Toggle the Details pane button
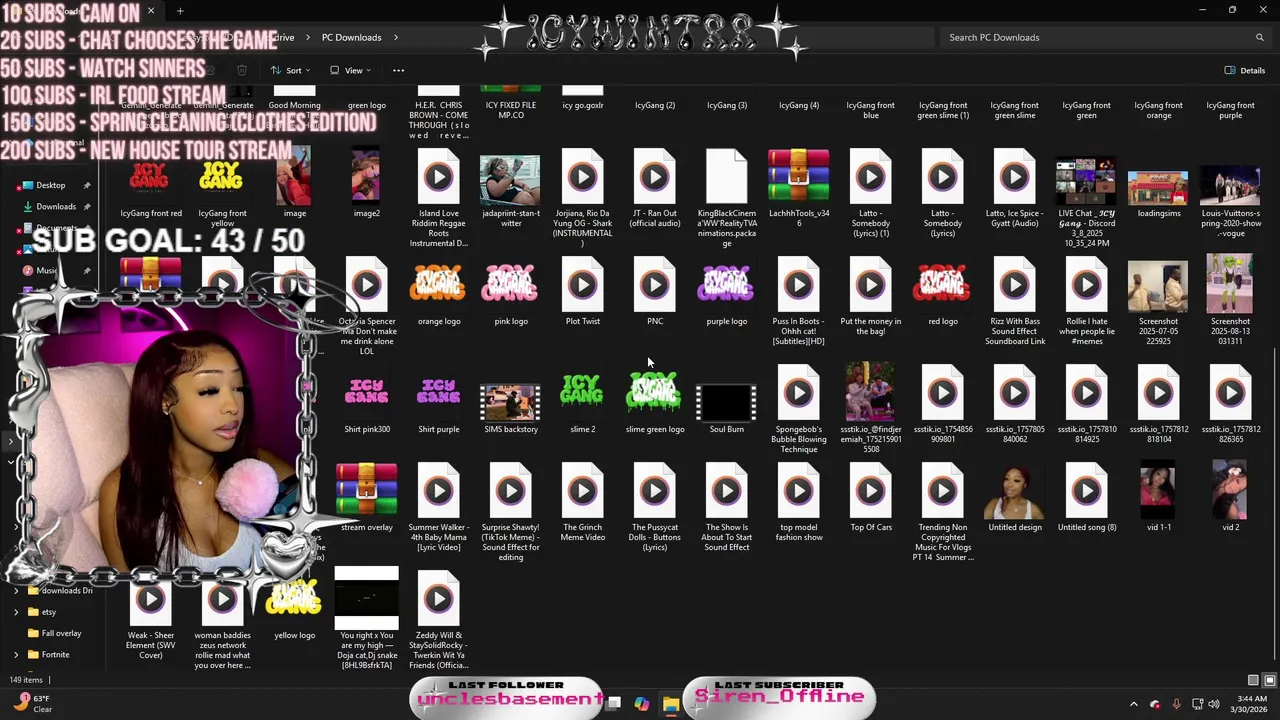Viewport: 1280px width, 720px height. coord(1245,70)
